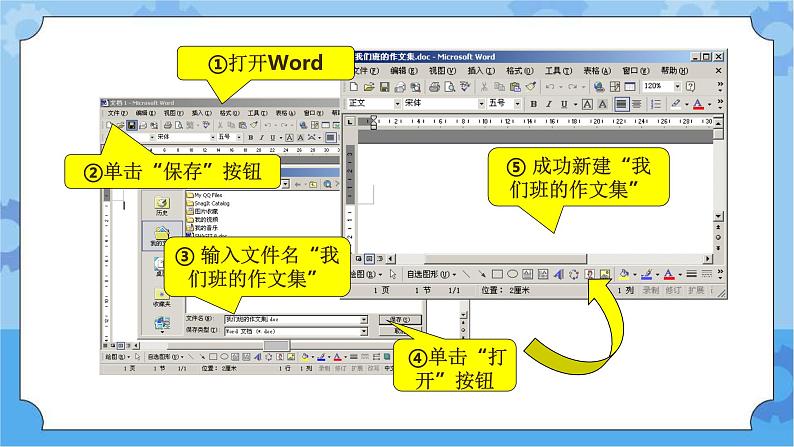The image size is (794, 447).
Task: Click Insert Picture icon in 我们班的作文集.doc drawing toolbar
Action: tap(605, 274)
